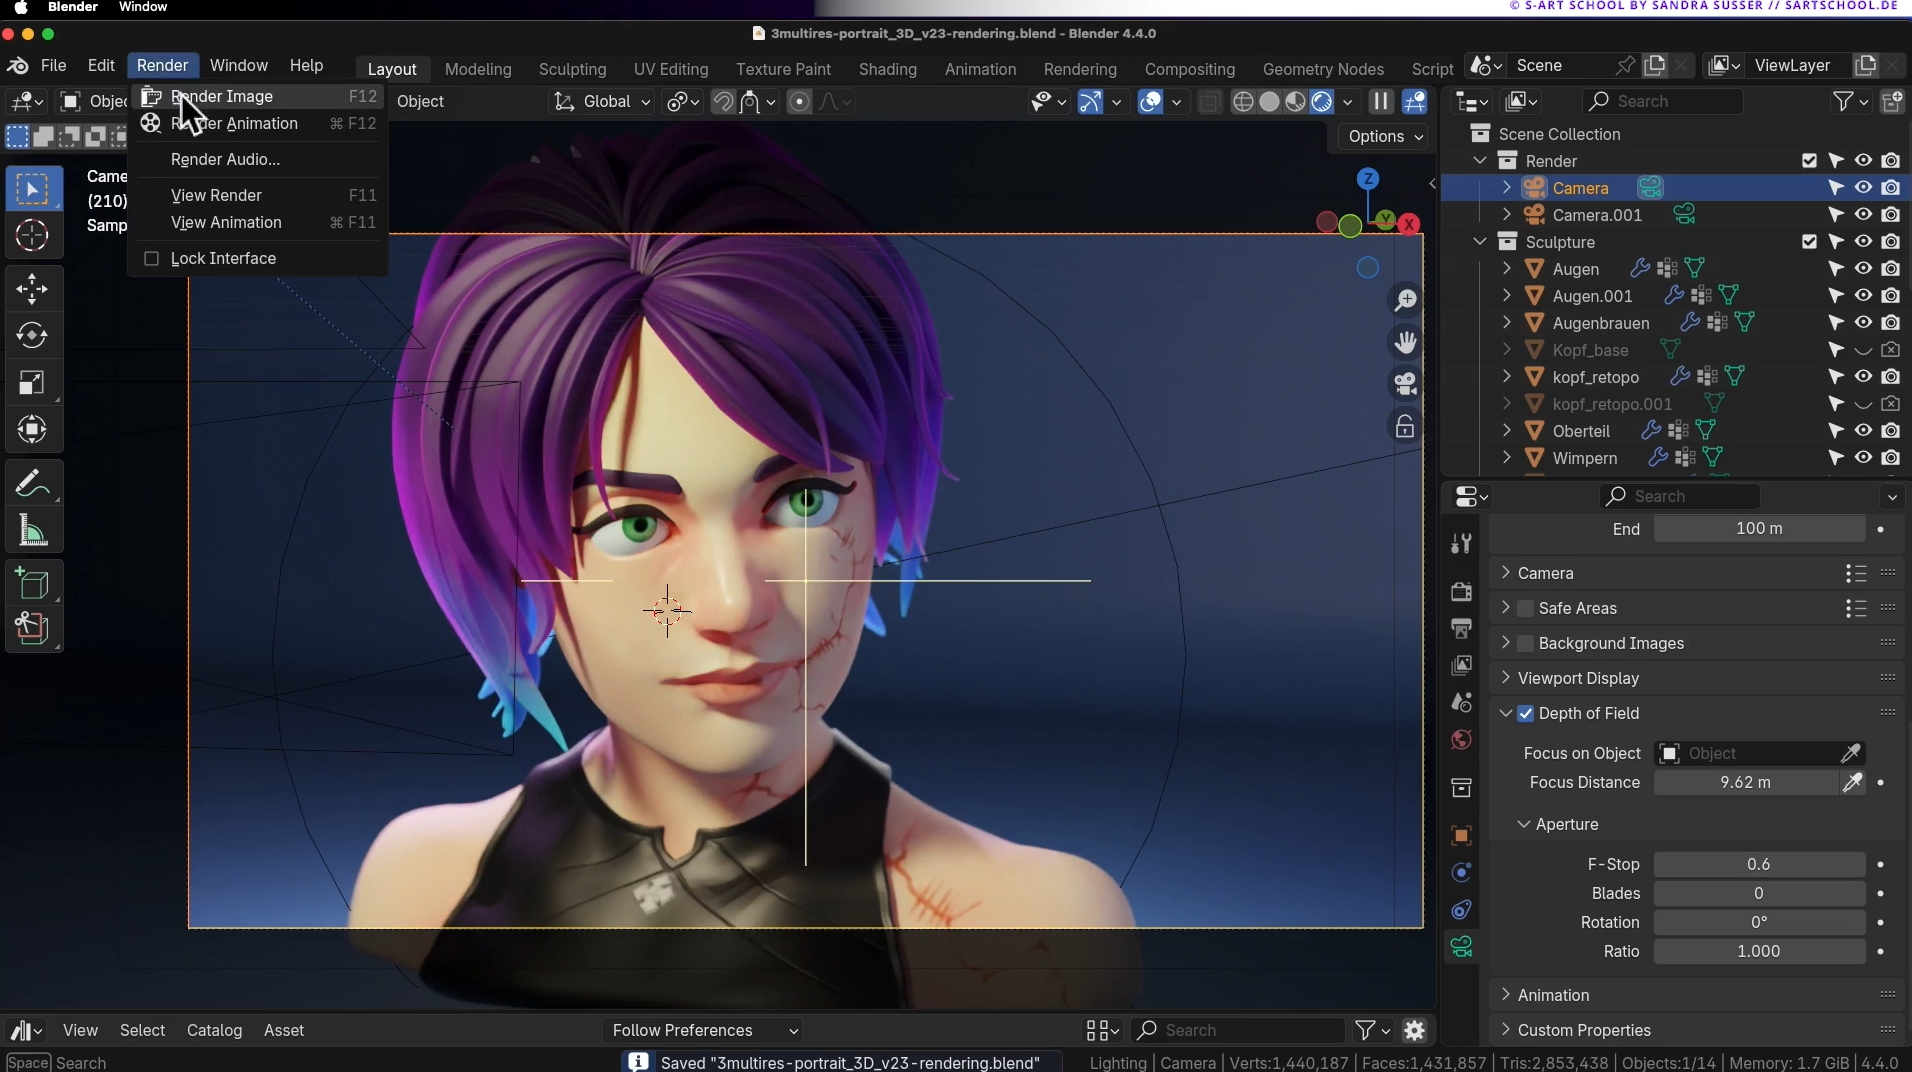
Task: Click the eyedropper next to Focus Distance
Action: click(x=1852, y=782)
